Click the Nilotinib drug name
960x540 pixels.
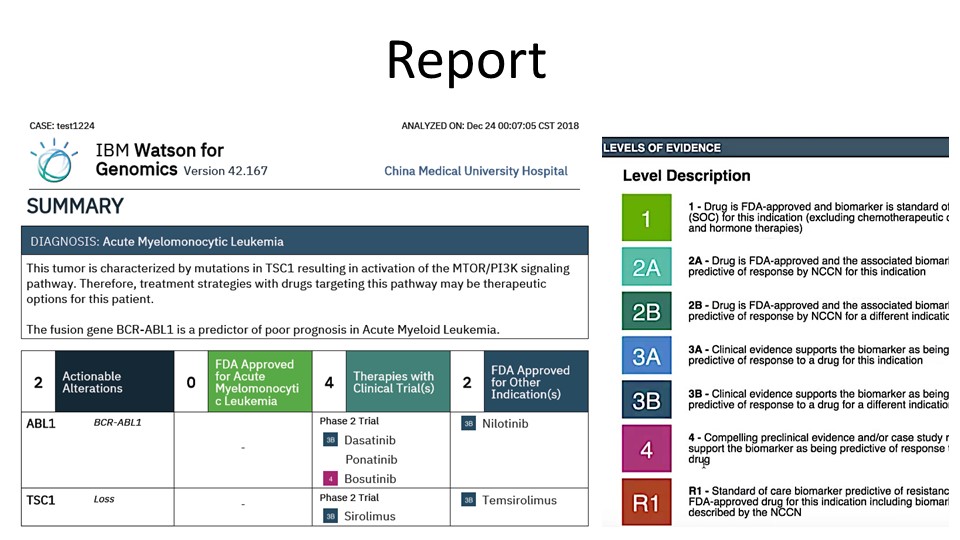(505, 423)
